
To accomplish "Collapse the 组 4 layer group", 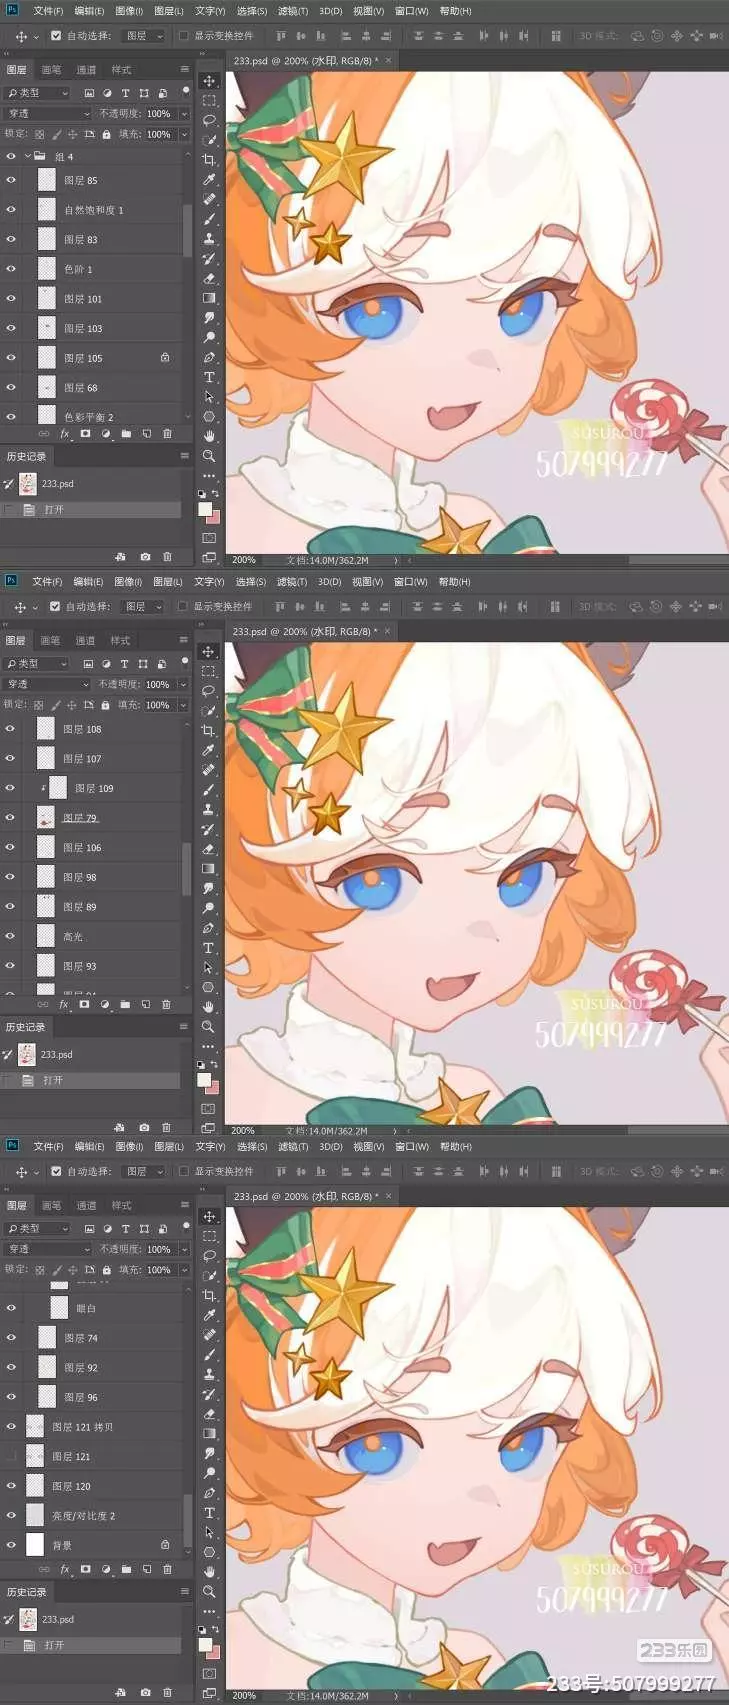I will click(x=26, y=156).
